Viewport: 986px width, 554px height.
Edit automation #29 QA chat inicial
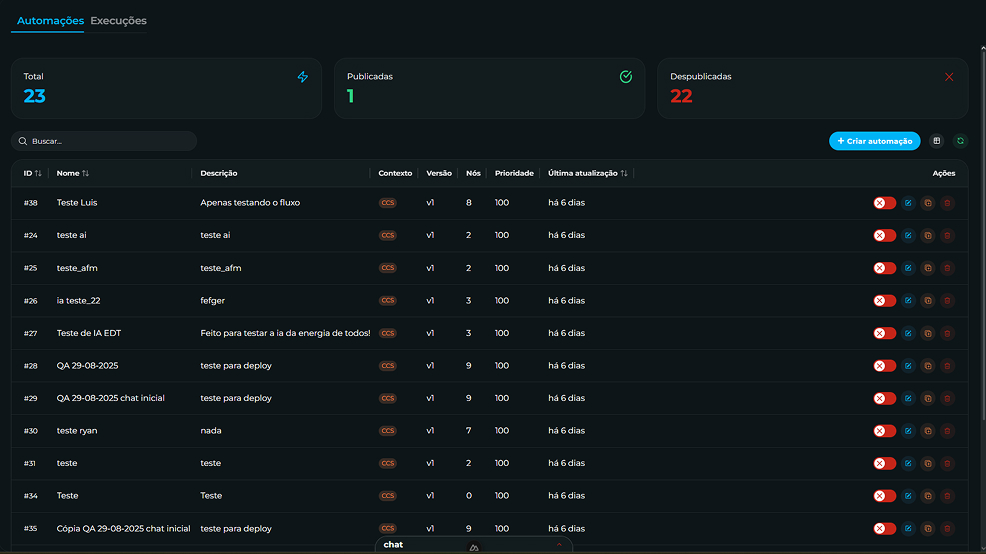pyautogui.click(x=908, y=398)
